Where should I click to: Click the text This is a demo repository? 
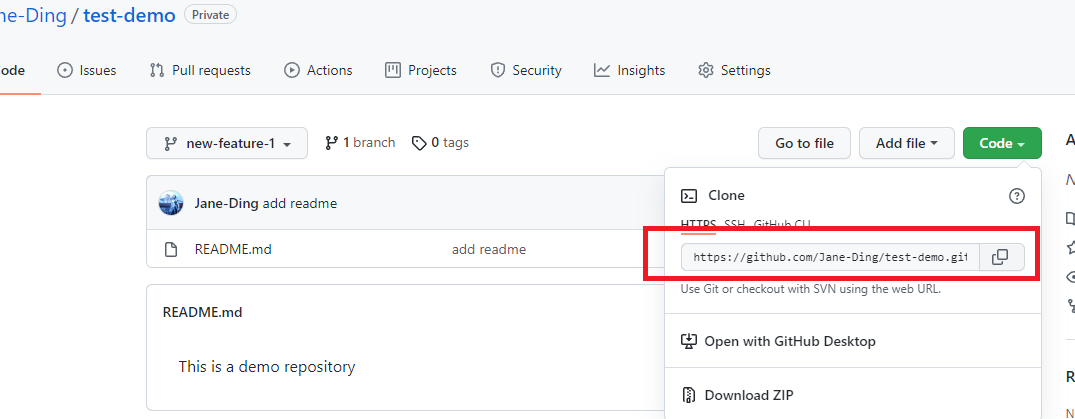[267, 366]
